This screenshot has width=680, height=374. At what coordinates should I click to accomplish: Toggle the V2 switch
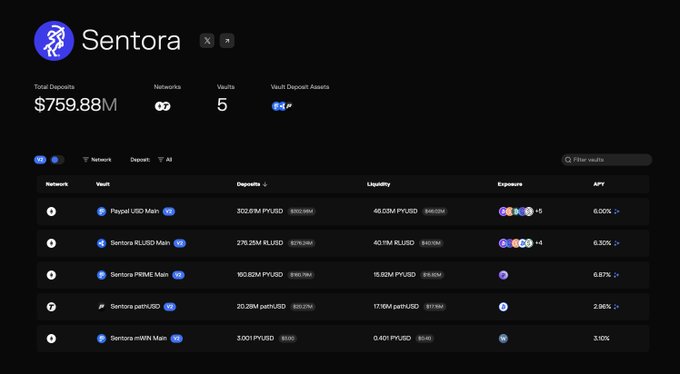[x=57, y=160]
